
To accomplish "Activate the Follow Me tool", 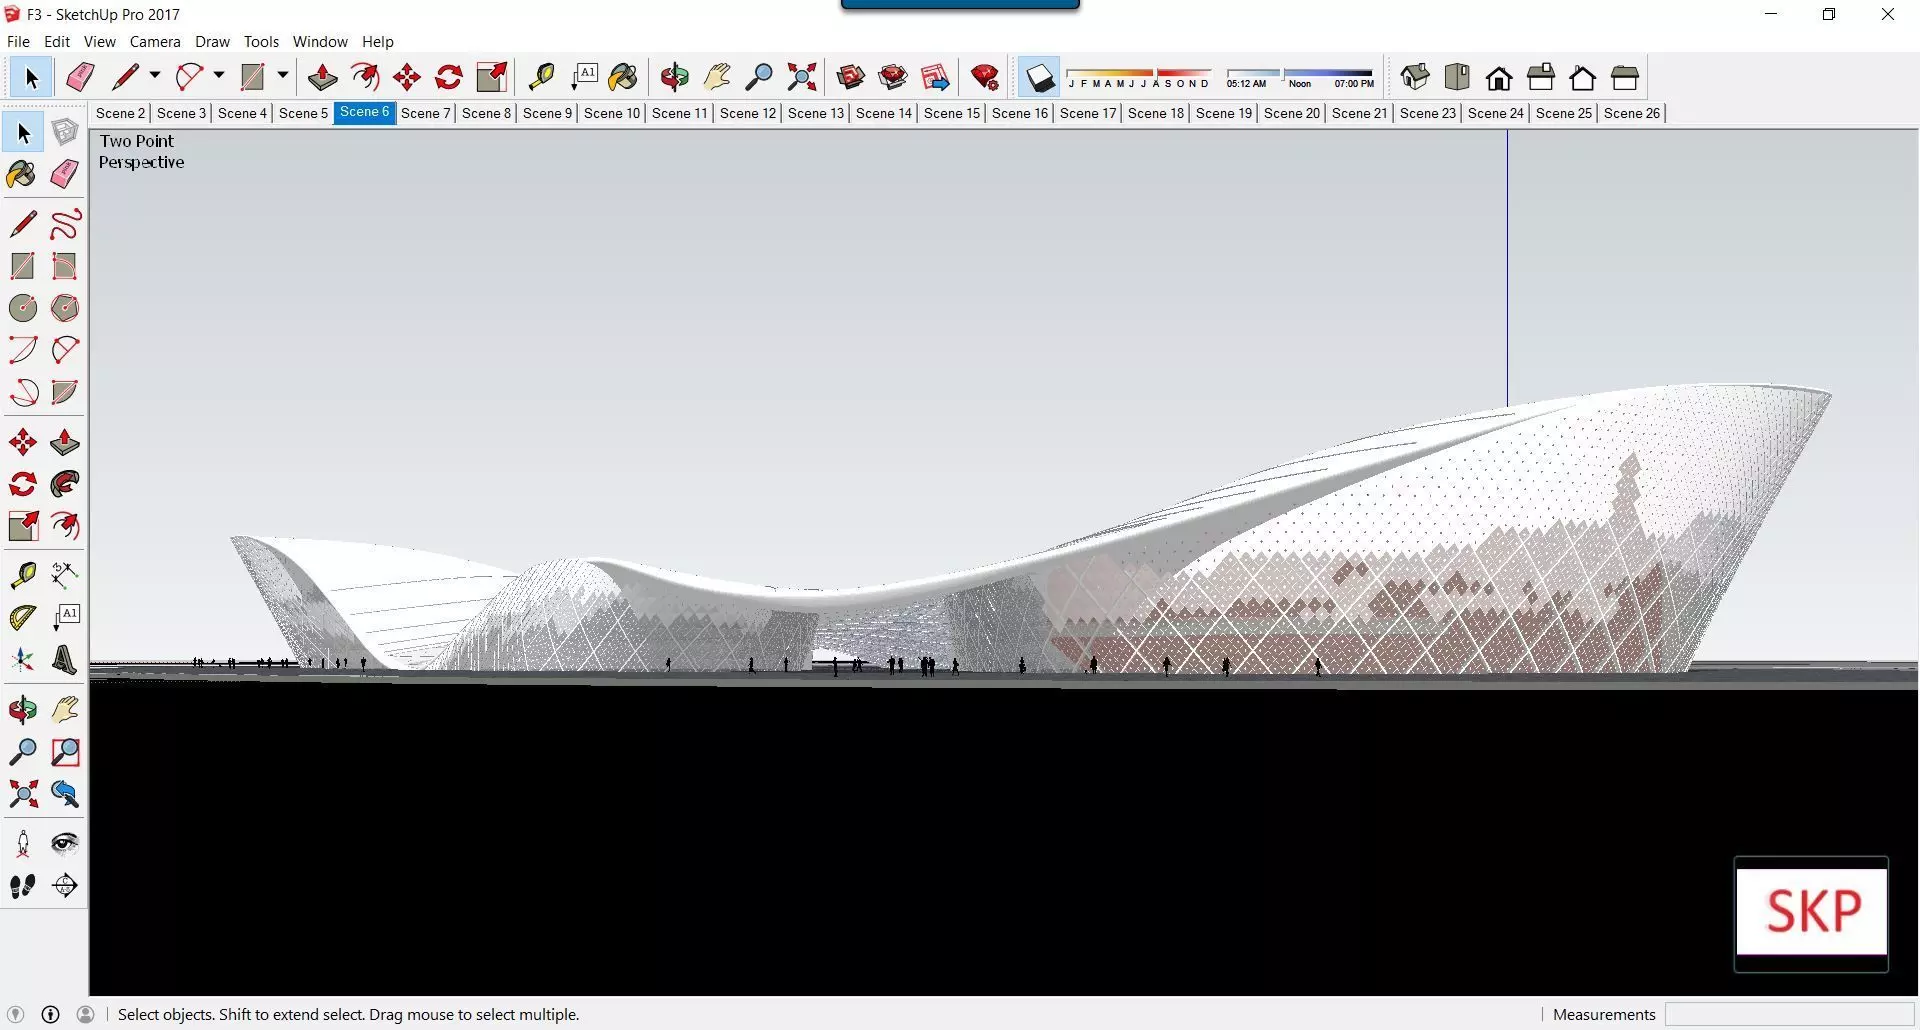I will pyautogui.click(x=65, y=484).
